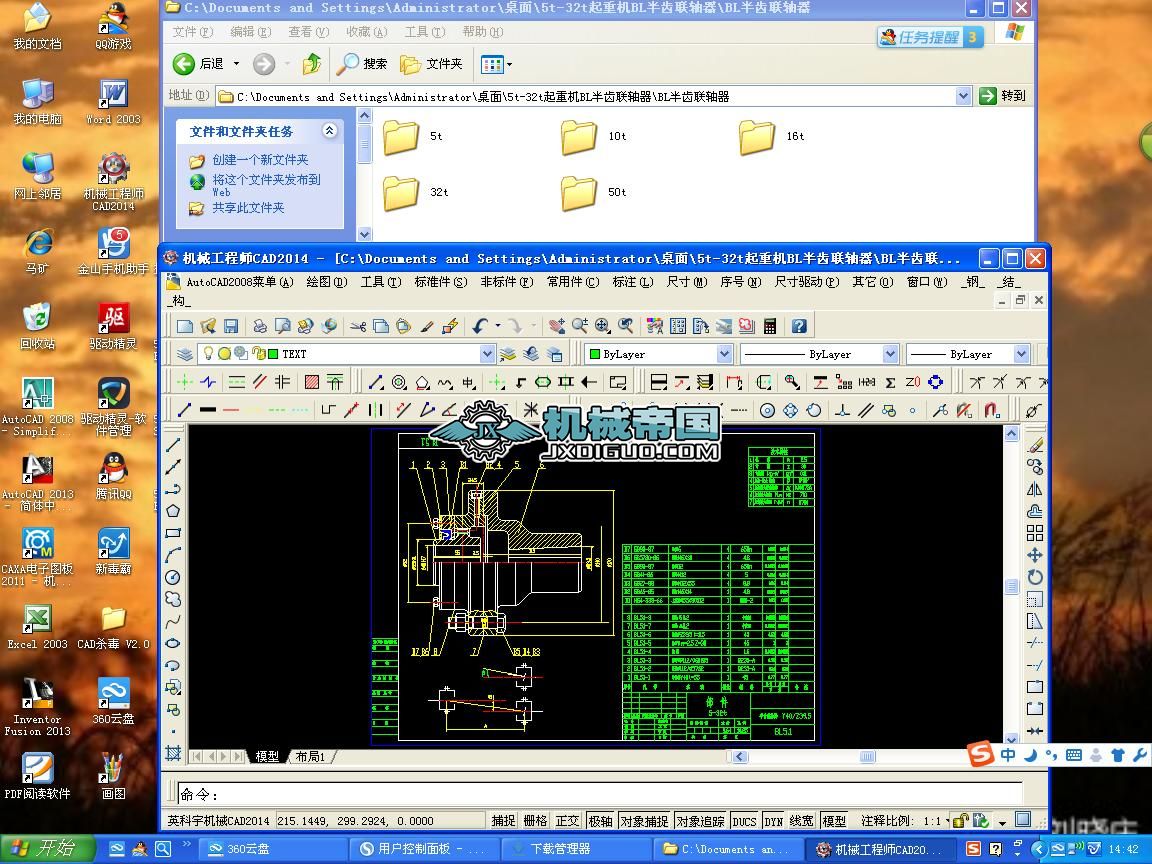This screenshot has height=864, width=1152.
Task: Open the 标准件(S) menu
Action: click(441, 282)
